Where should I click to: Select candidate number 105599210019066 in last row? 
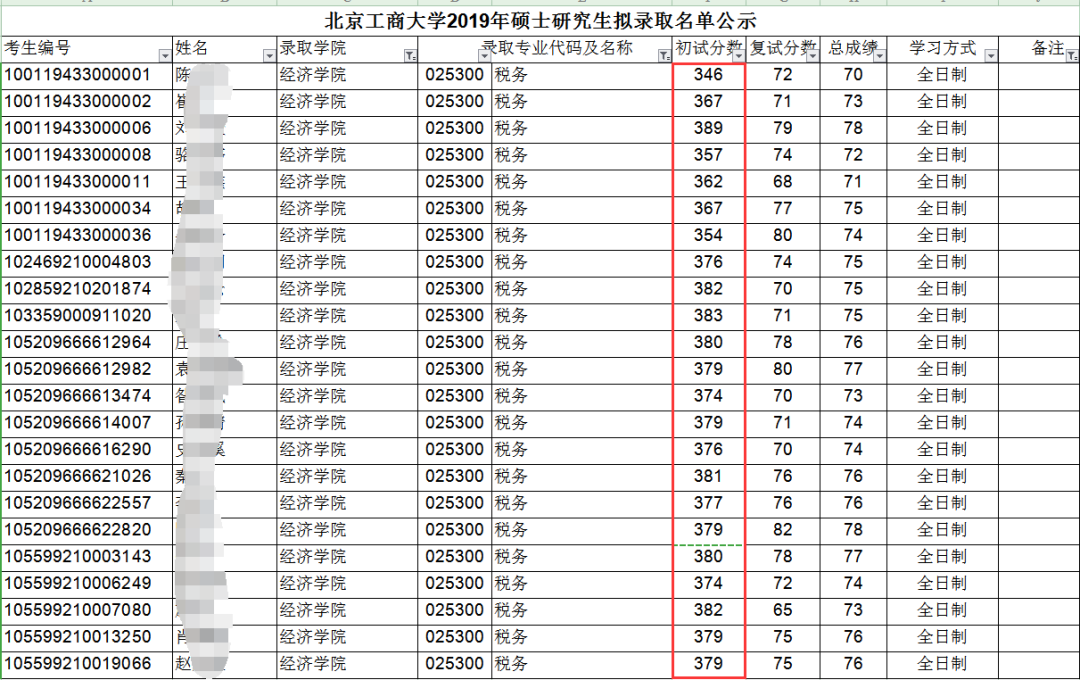(x=87, y=663)
